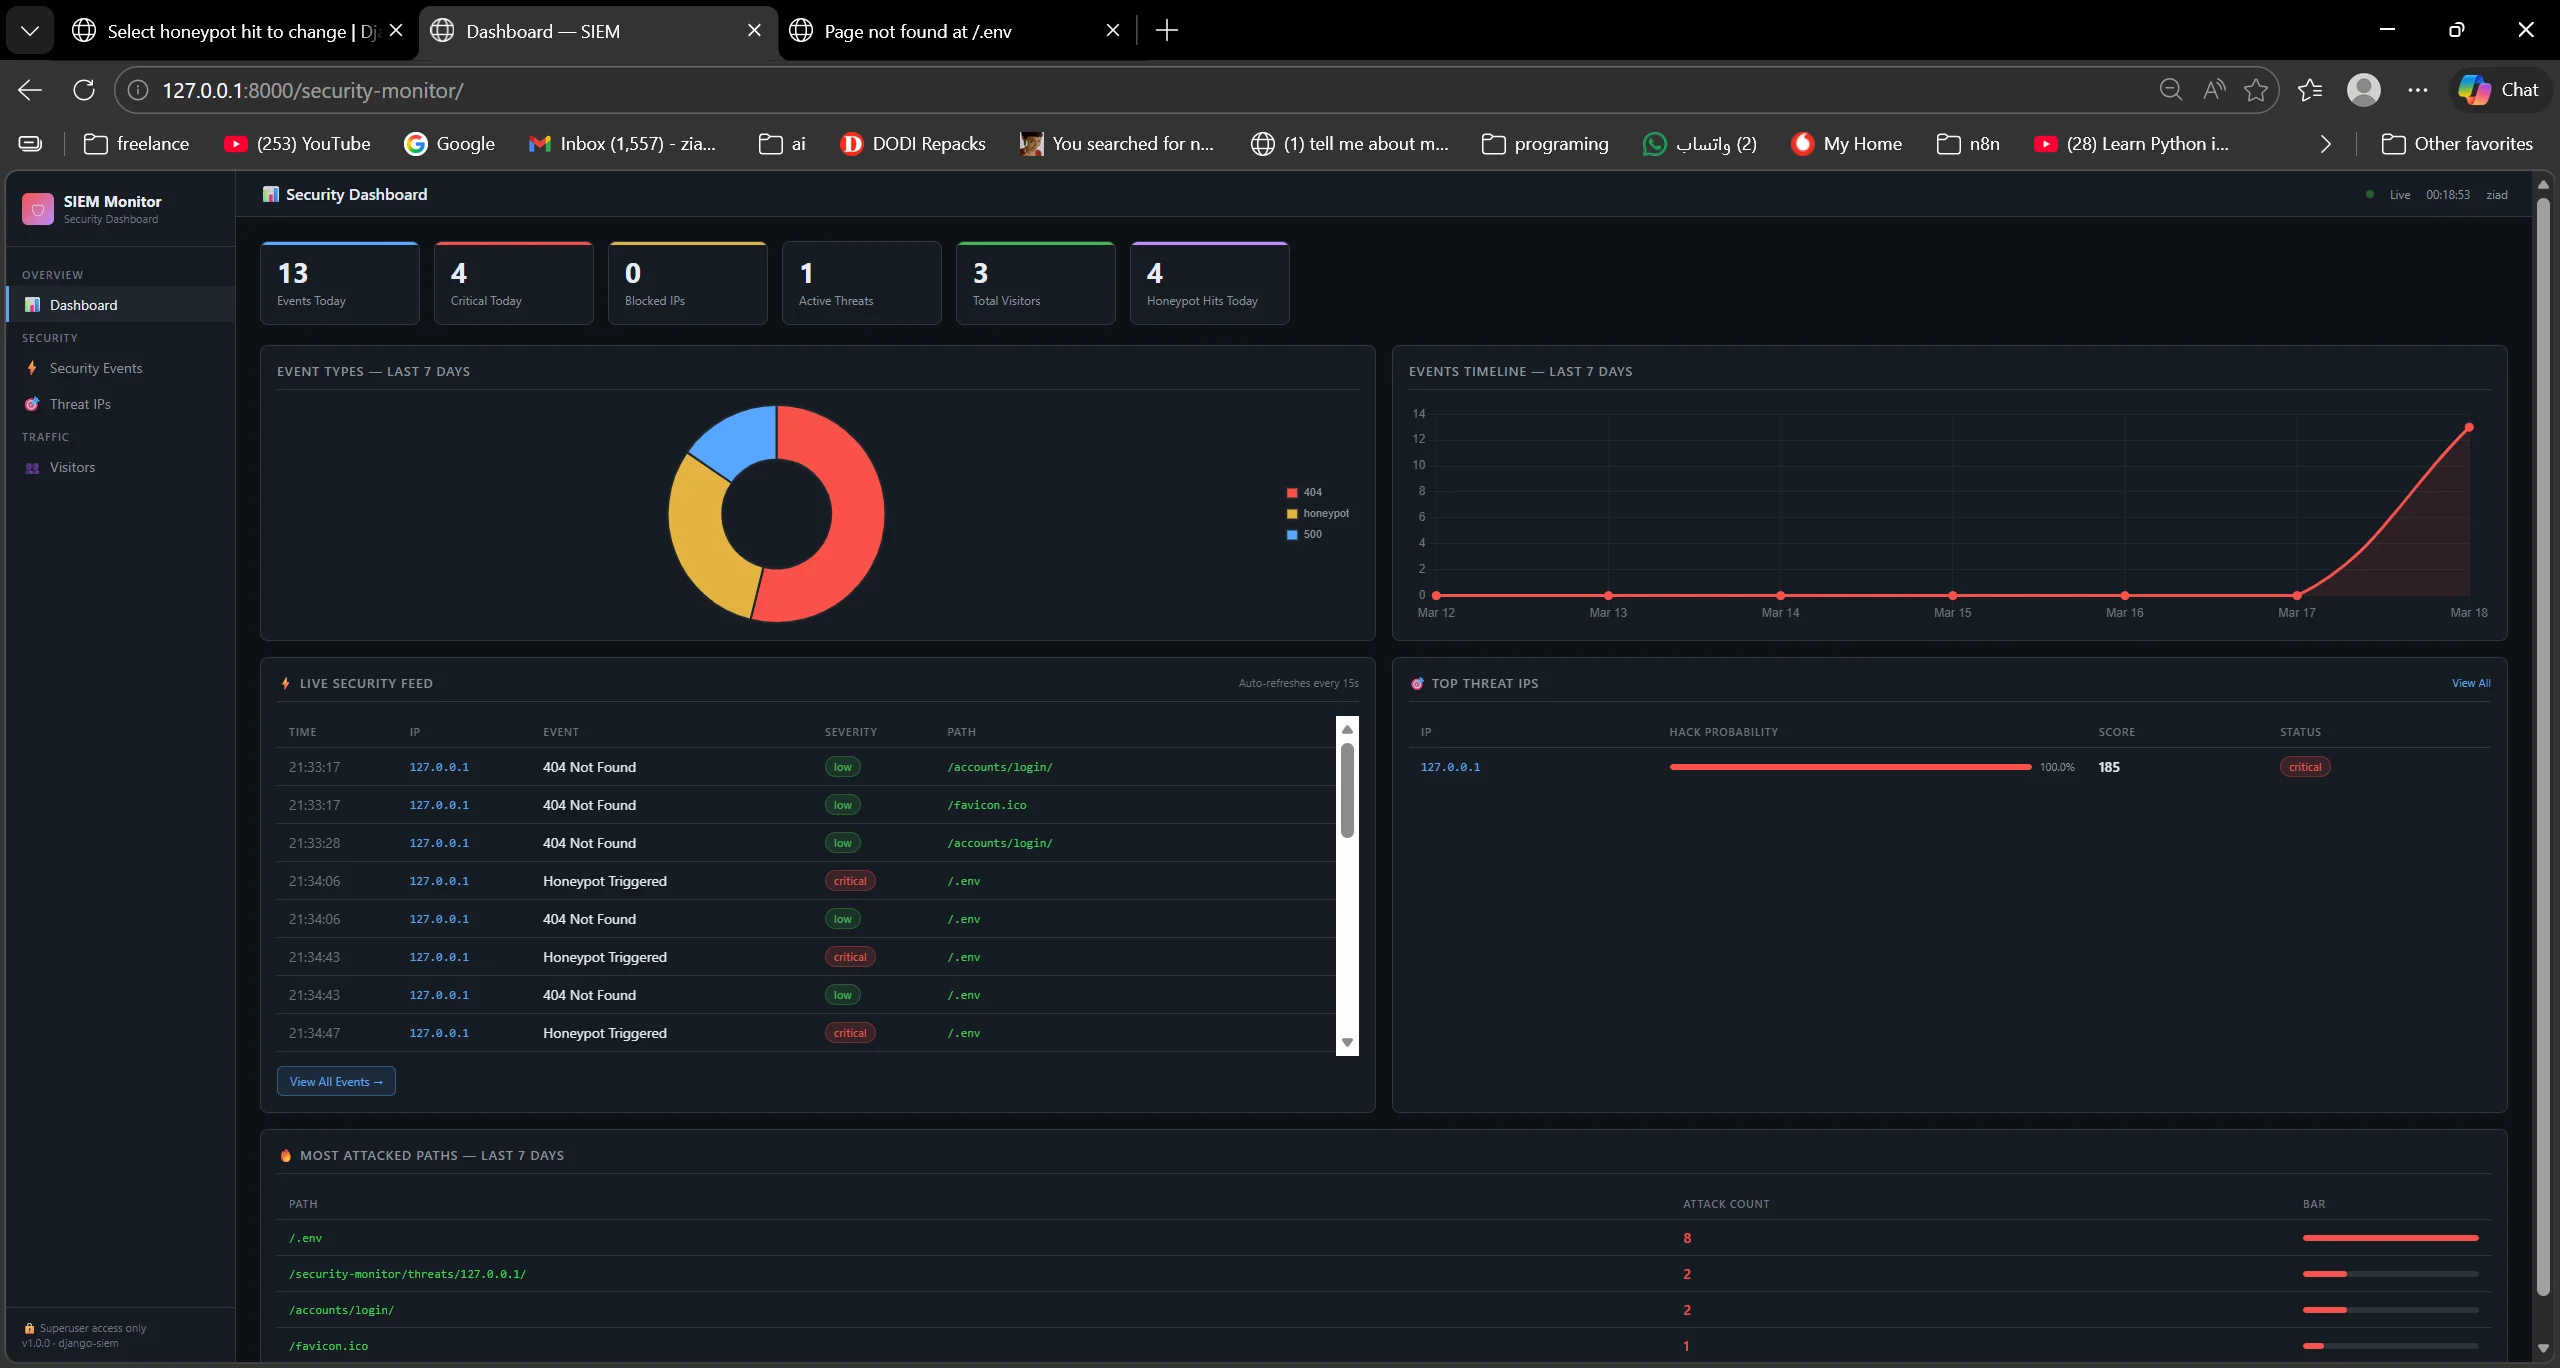
Task: Click the critical status badge for 127.0.0.1
Action: 2305,767
